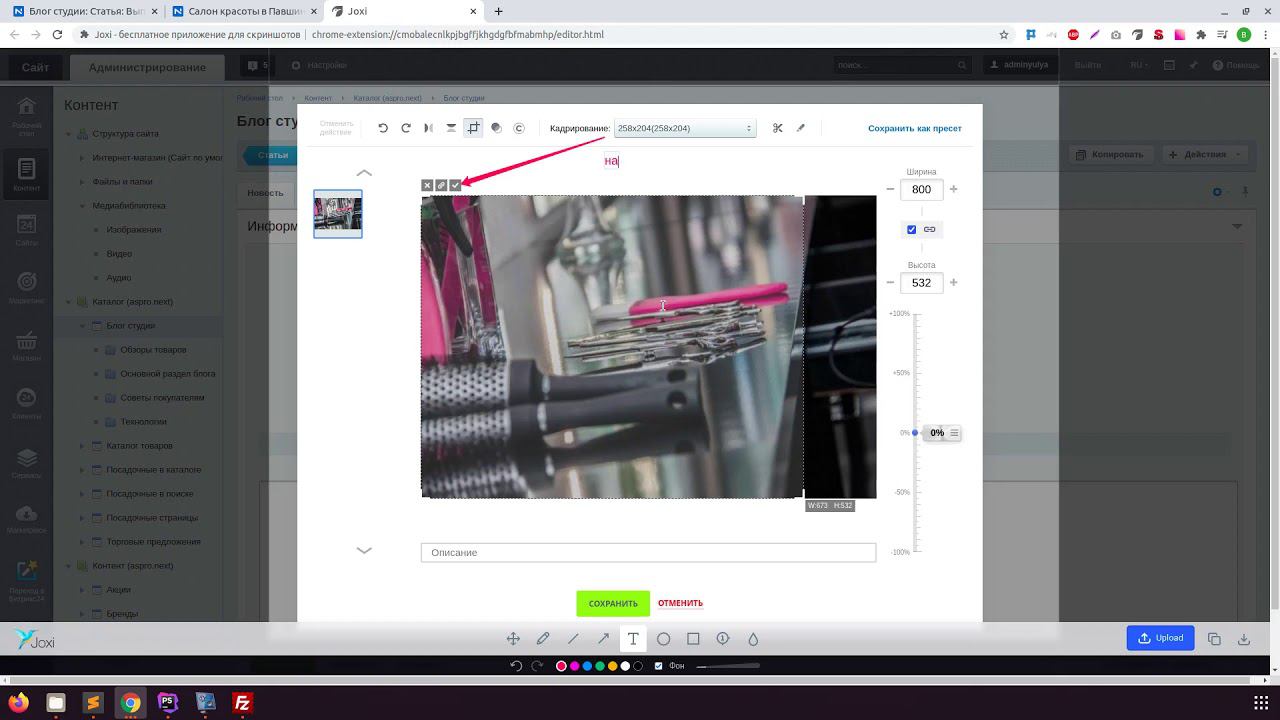Select the Joxi numbered marker tool
The width and height of the screenshot is (1280, 720).
tap(723, 639)
